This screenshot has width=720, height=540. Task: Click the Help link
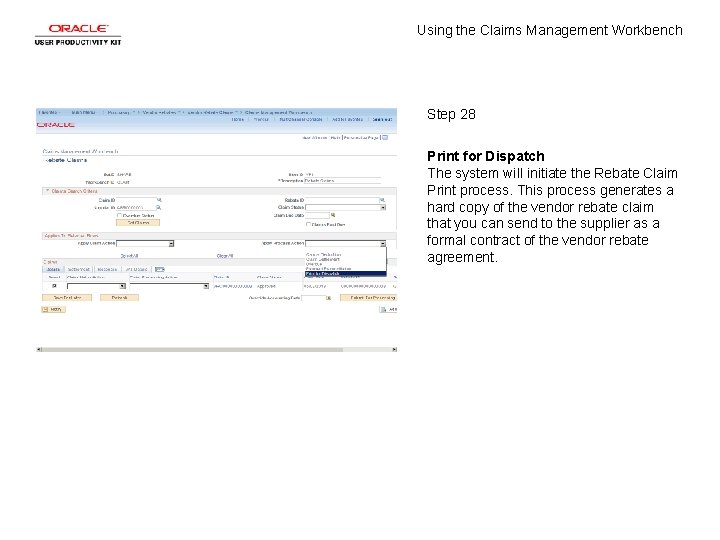pos(335,137)
